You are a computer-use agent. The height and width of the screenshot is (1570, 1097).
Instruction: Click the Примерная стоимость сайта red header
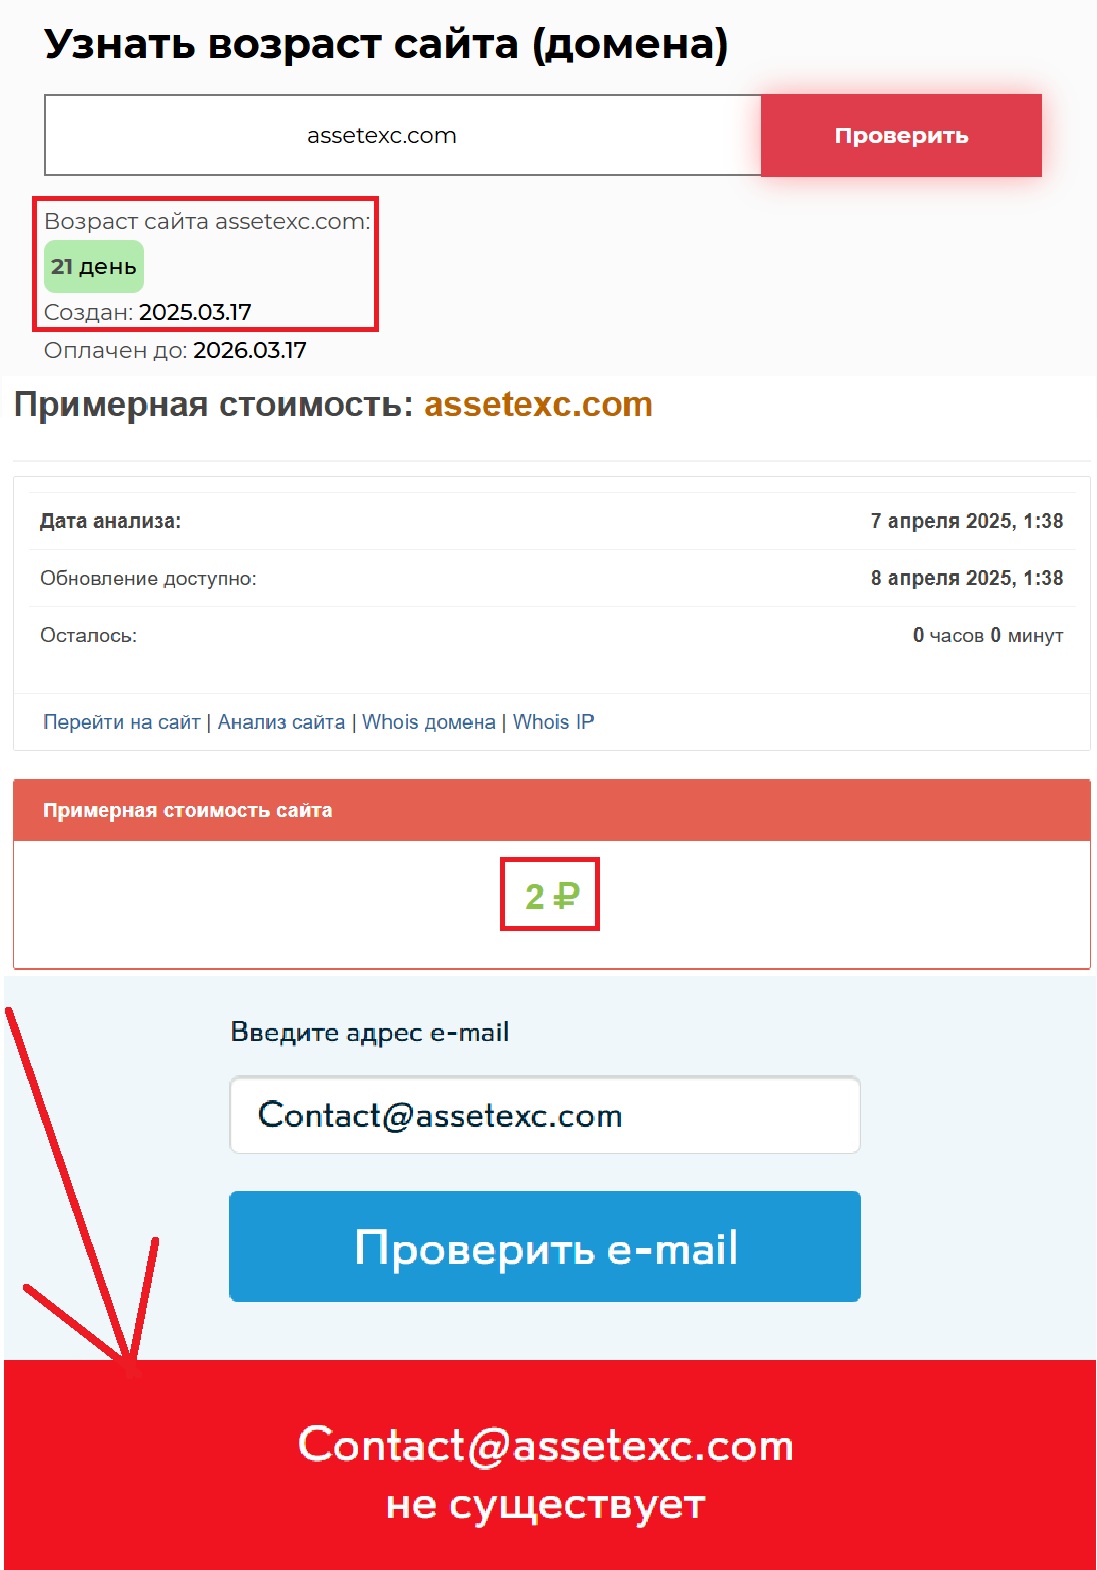tap(551, 810)
